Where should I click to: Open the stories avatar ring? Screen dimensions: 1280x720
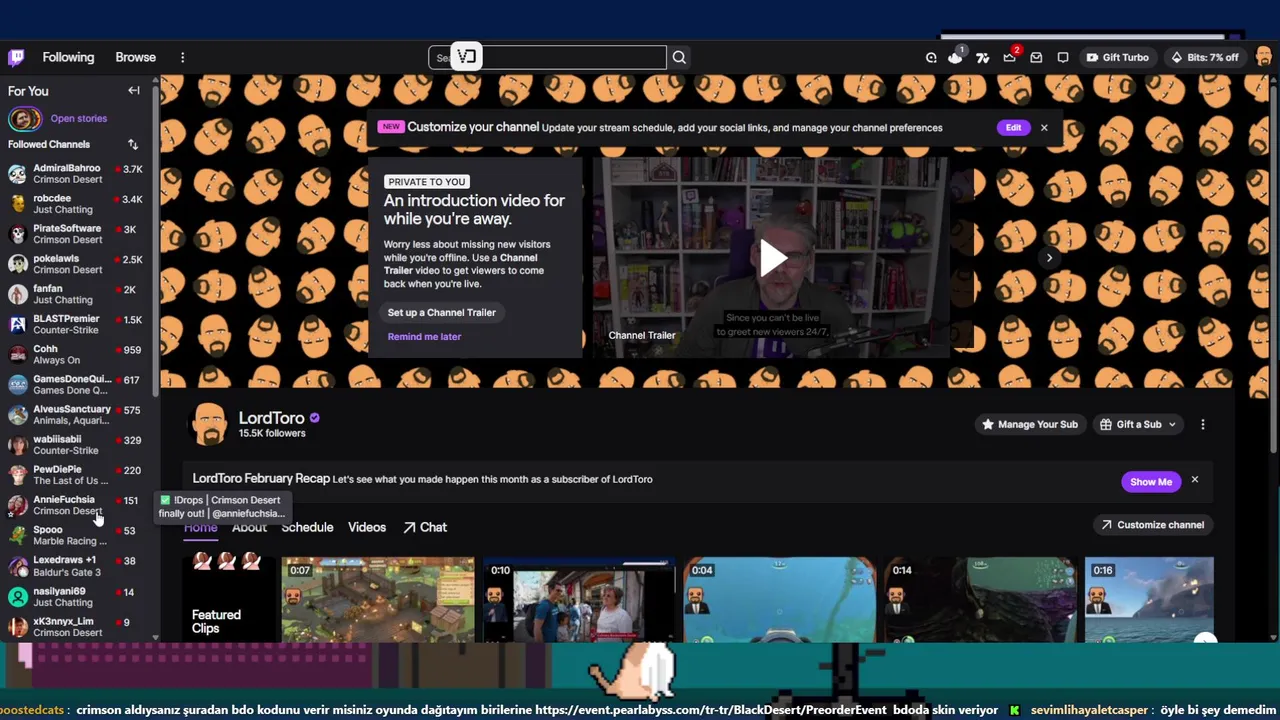click(25, 119)
